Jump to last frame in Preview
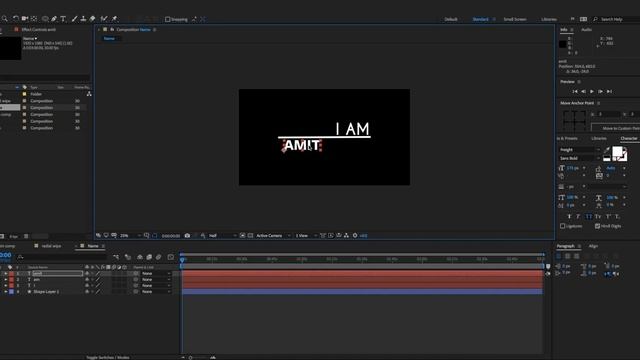The height and width of the screenshot is (360, 640). click(609, 91)
